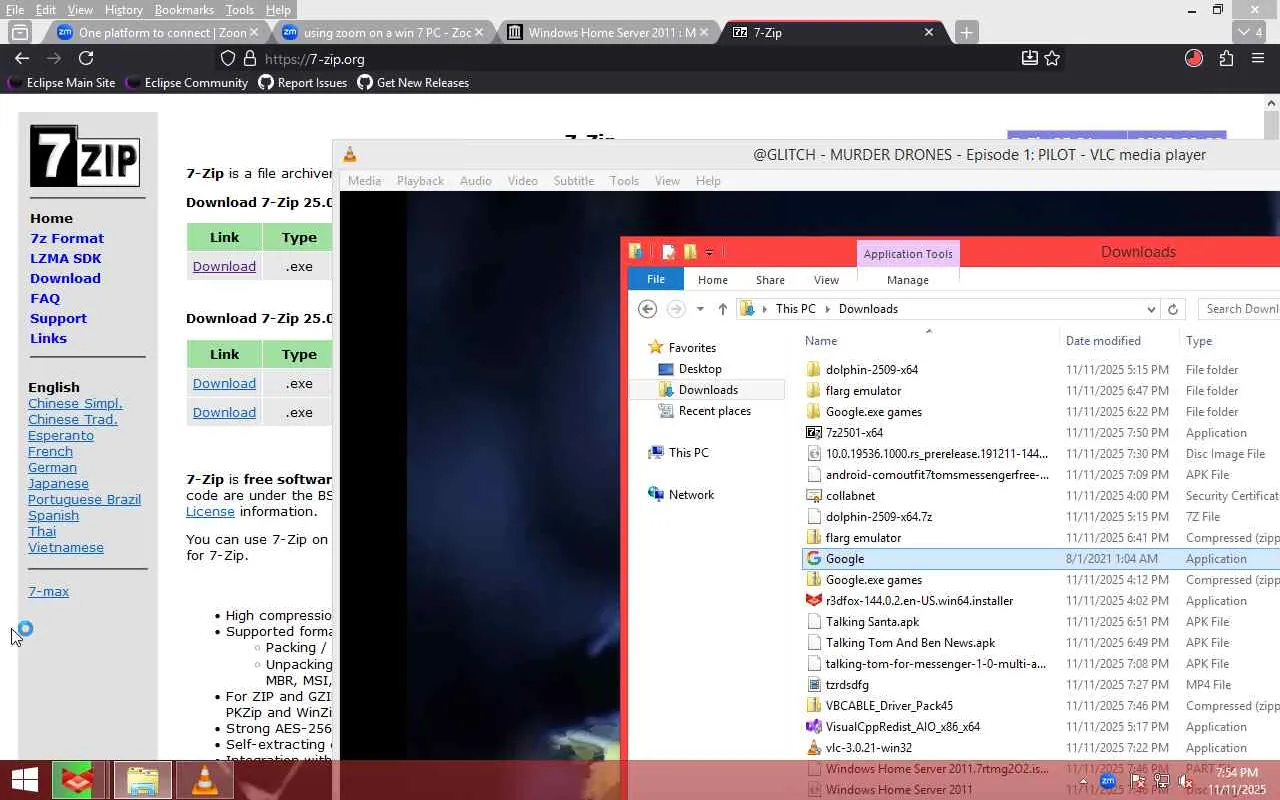Click the Firefox address bar URL
Viewport: 1280px width, 800px height.
click(x=314, y=59)
